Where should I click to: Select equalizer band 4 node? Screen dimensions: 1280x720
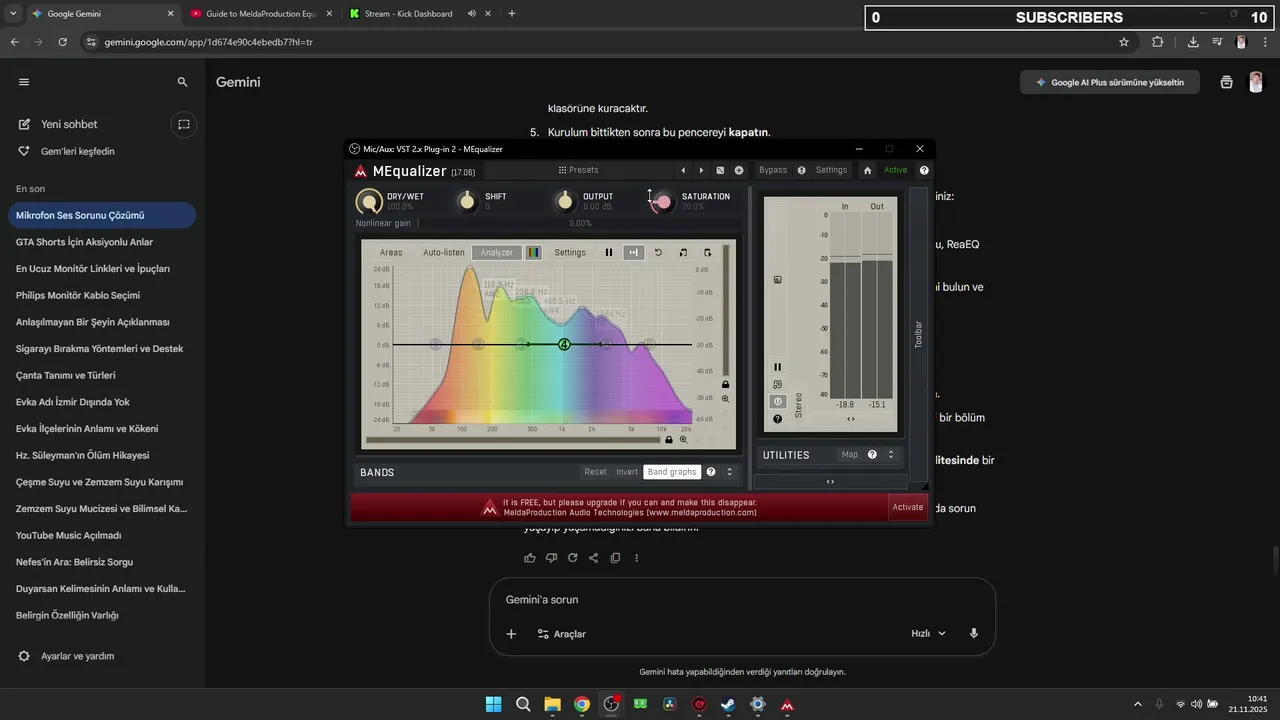[x=564, y=344]
